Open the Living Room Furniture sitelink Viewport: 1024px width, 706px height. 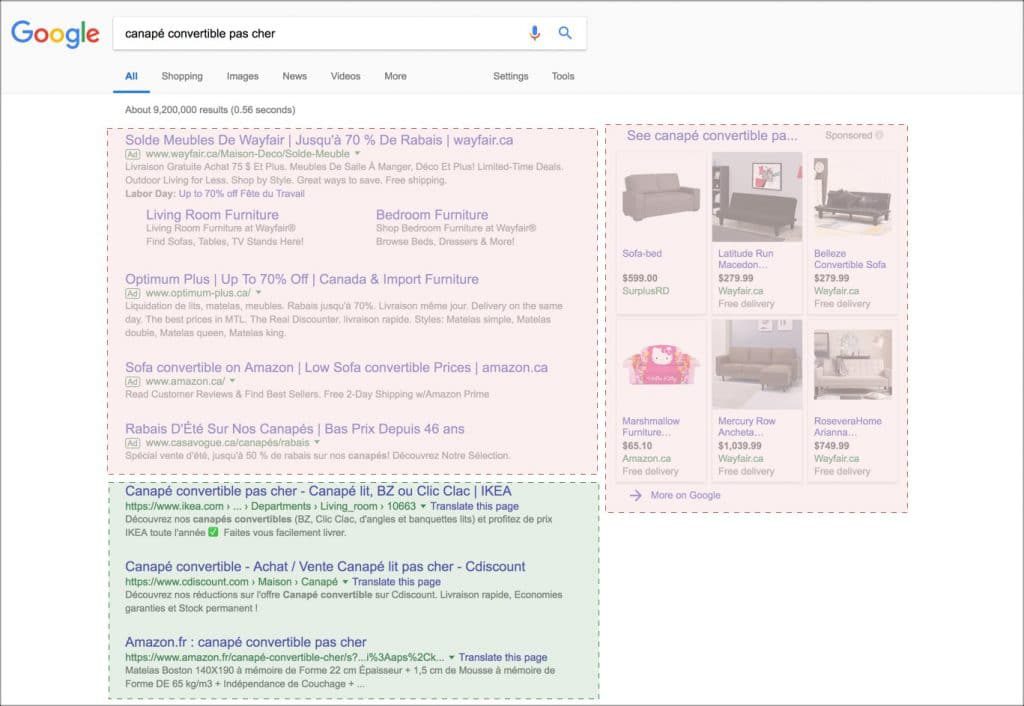click(x=212, y=215)
